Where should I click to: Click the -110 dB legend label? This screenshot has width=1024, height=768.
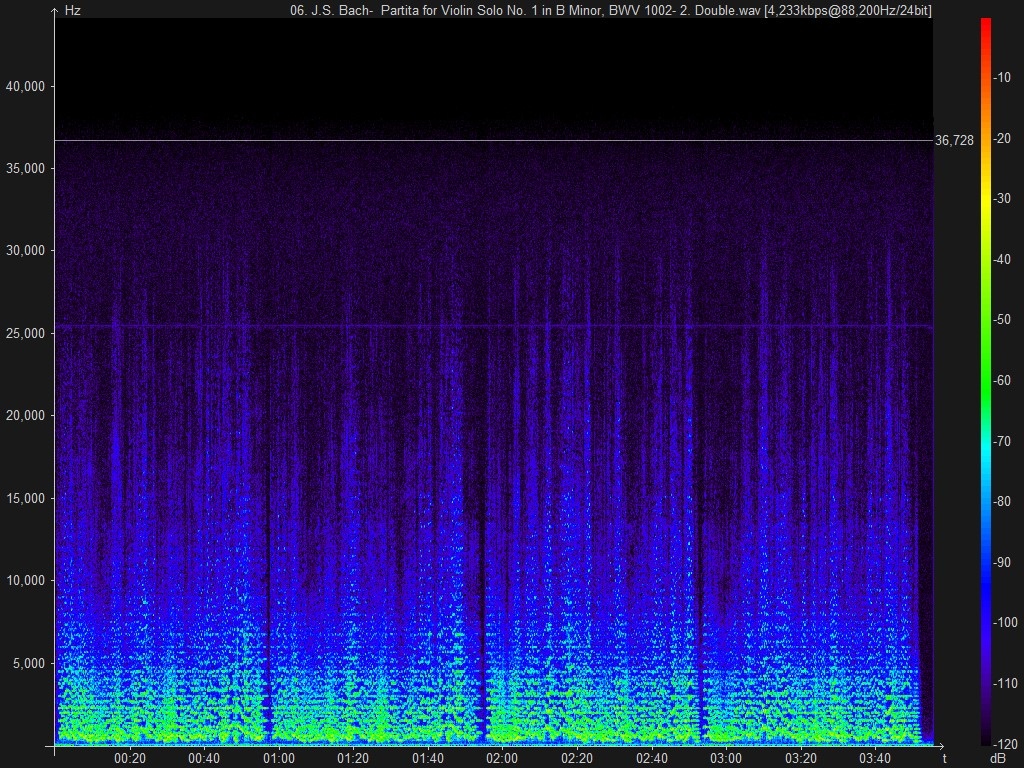[x=1006, y=683]
